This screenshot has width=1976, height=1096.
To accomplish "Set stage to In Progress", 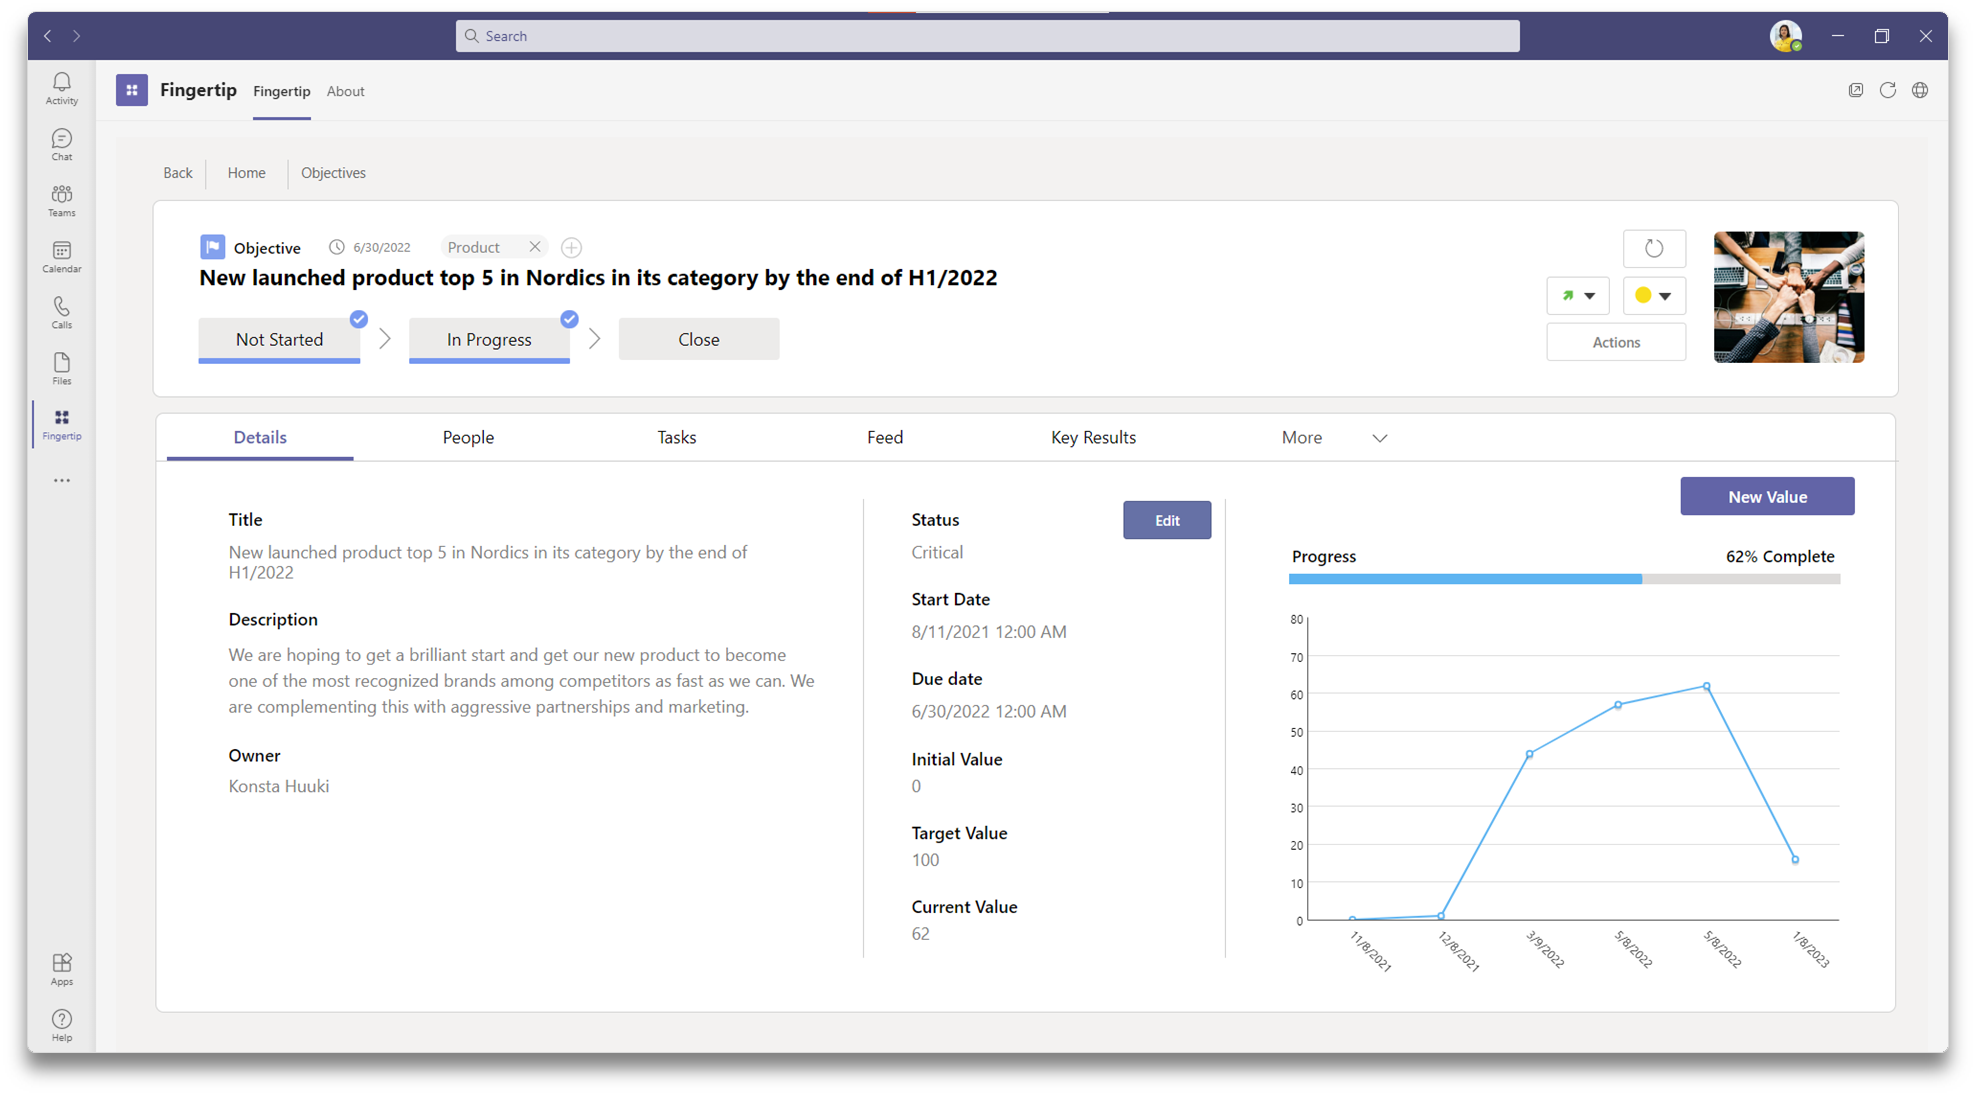I will 489,340.
